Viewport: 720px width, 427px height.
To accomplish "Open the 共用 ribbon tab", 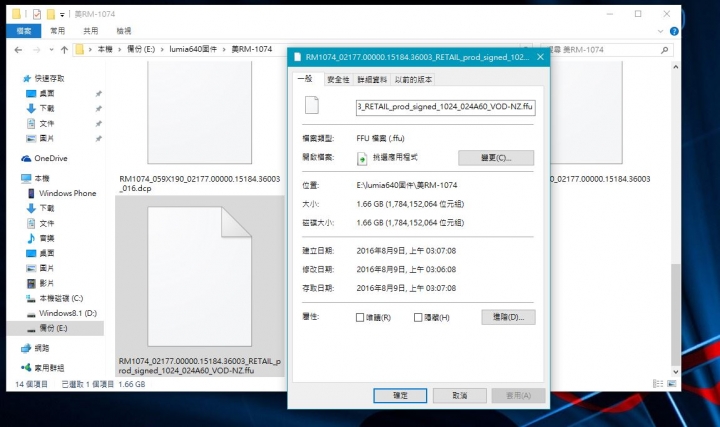I will tap(90, 31).
